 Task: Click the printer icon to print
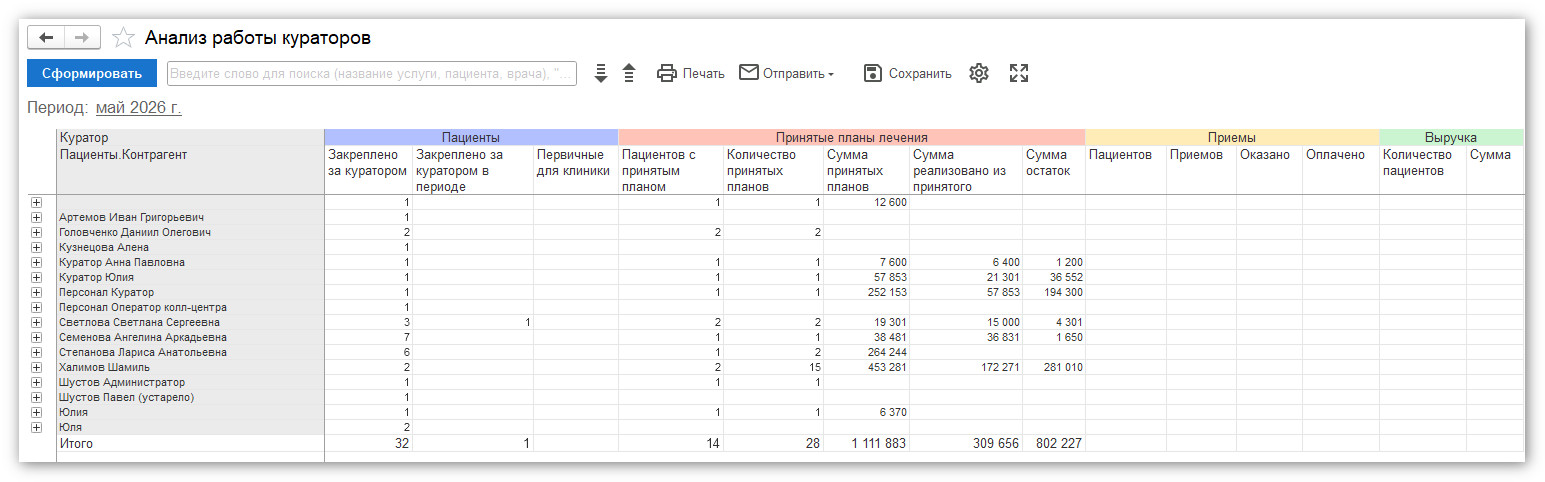(667, 73)
